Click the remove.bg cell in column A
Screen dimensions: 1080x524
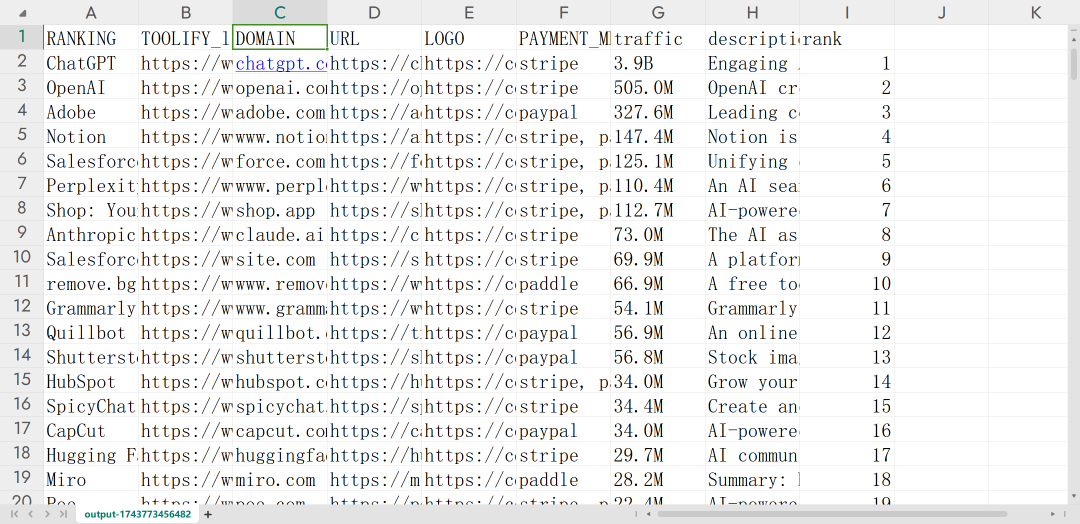(90, 284)
